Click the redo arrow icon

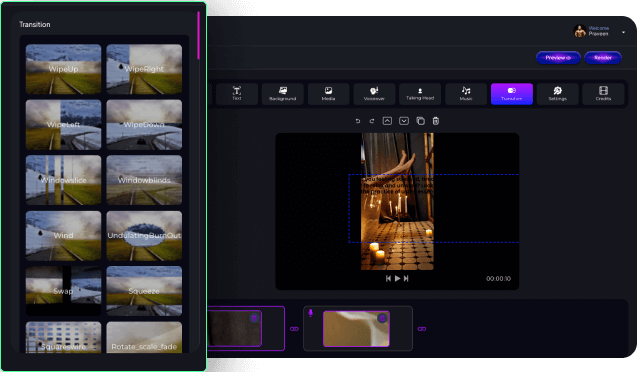click(x=372, y=121)
